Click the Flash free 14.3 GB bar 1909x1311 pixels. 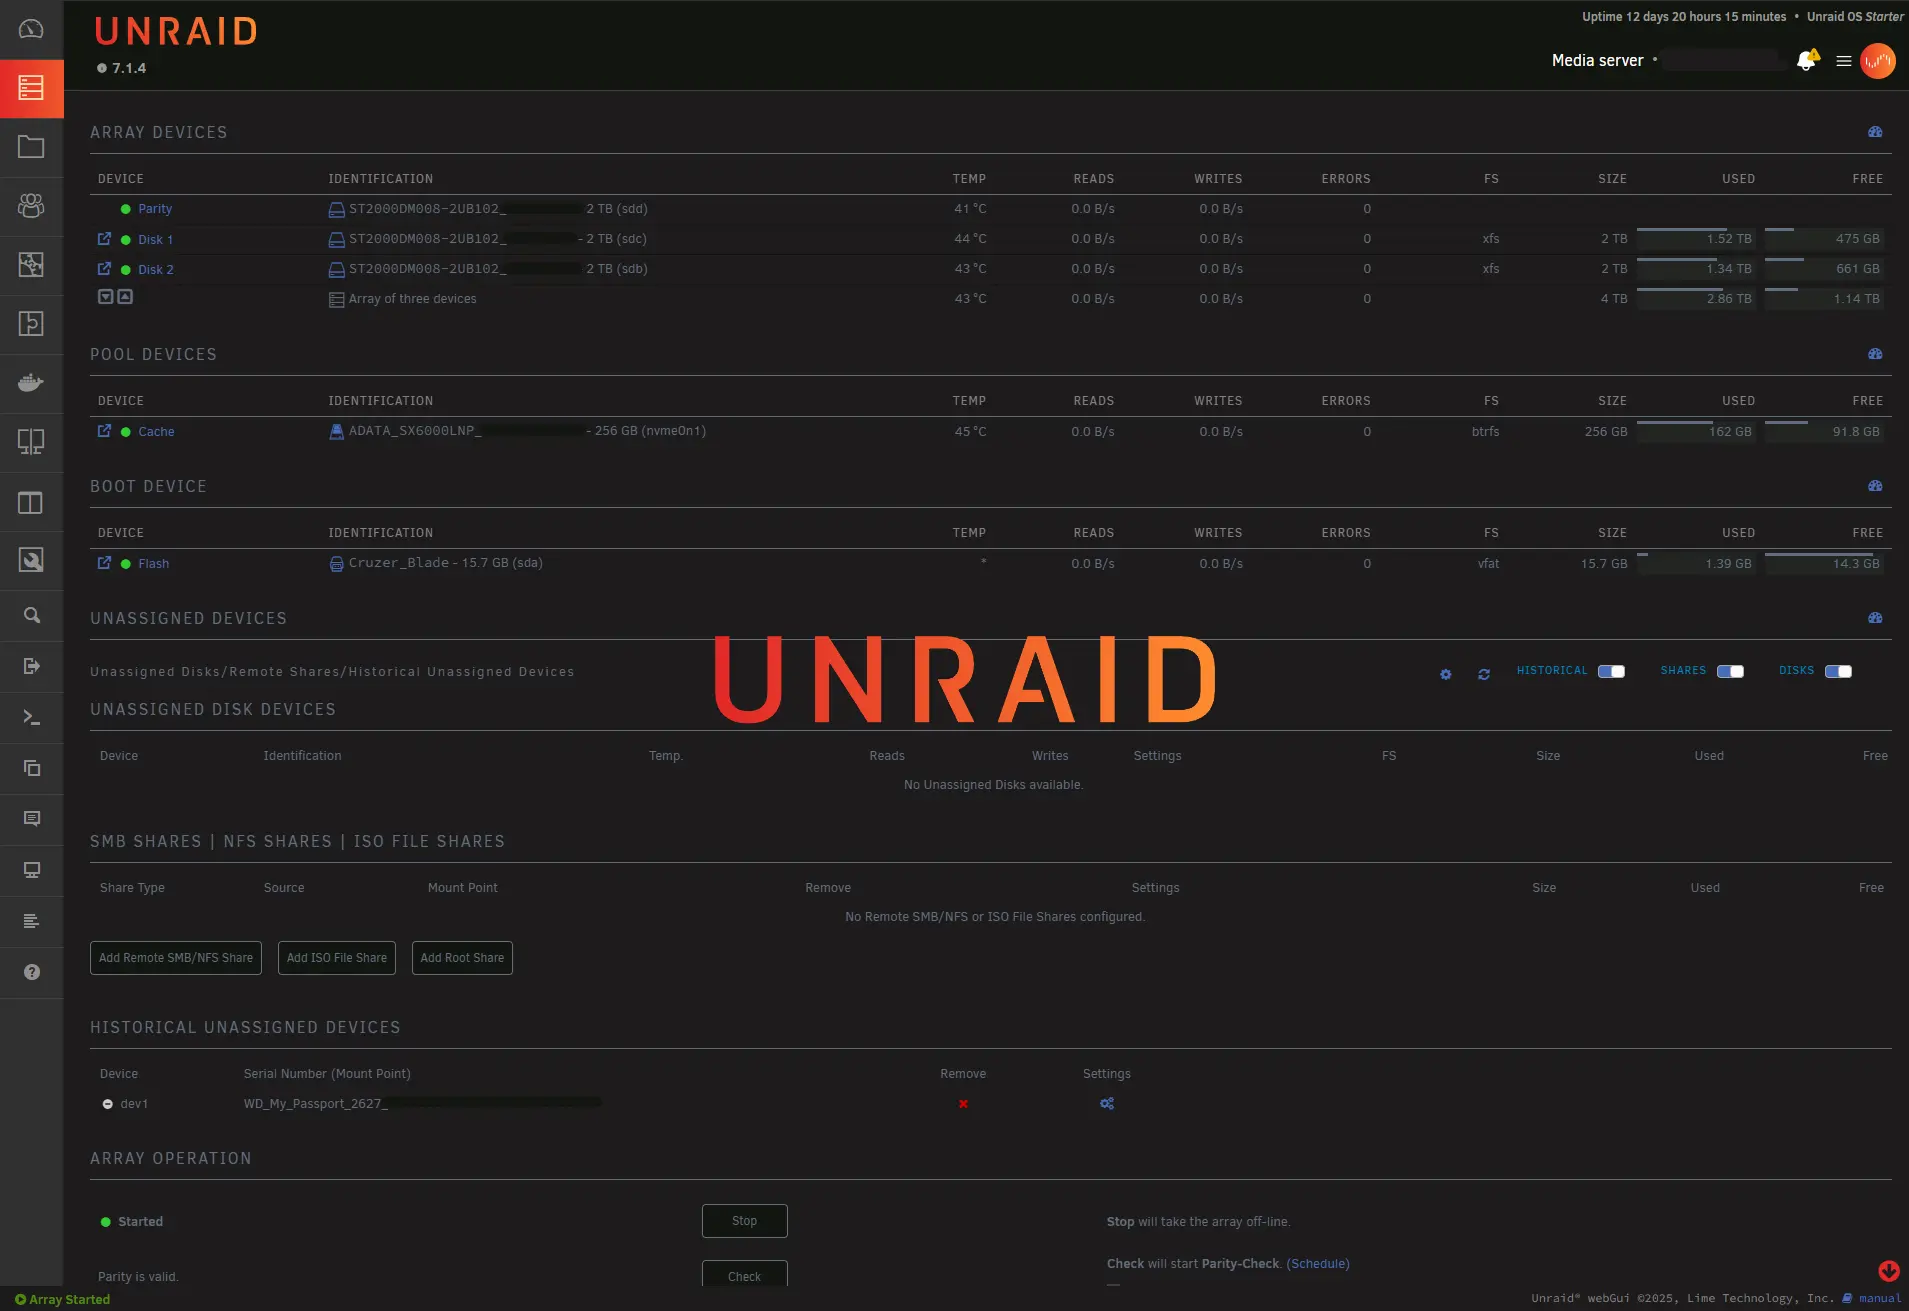click(x=1824, y=564)
